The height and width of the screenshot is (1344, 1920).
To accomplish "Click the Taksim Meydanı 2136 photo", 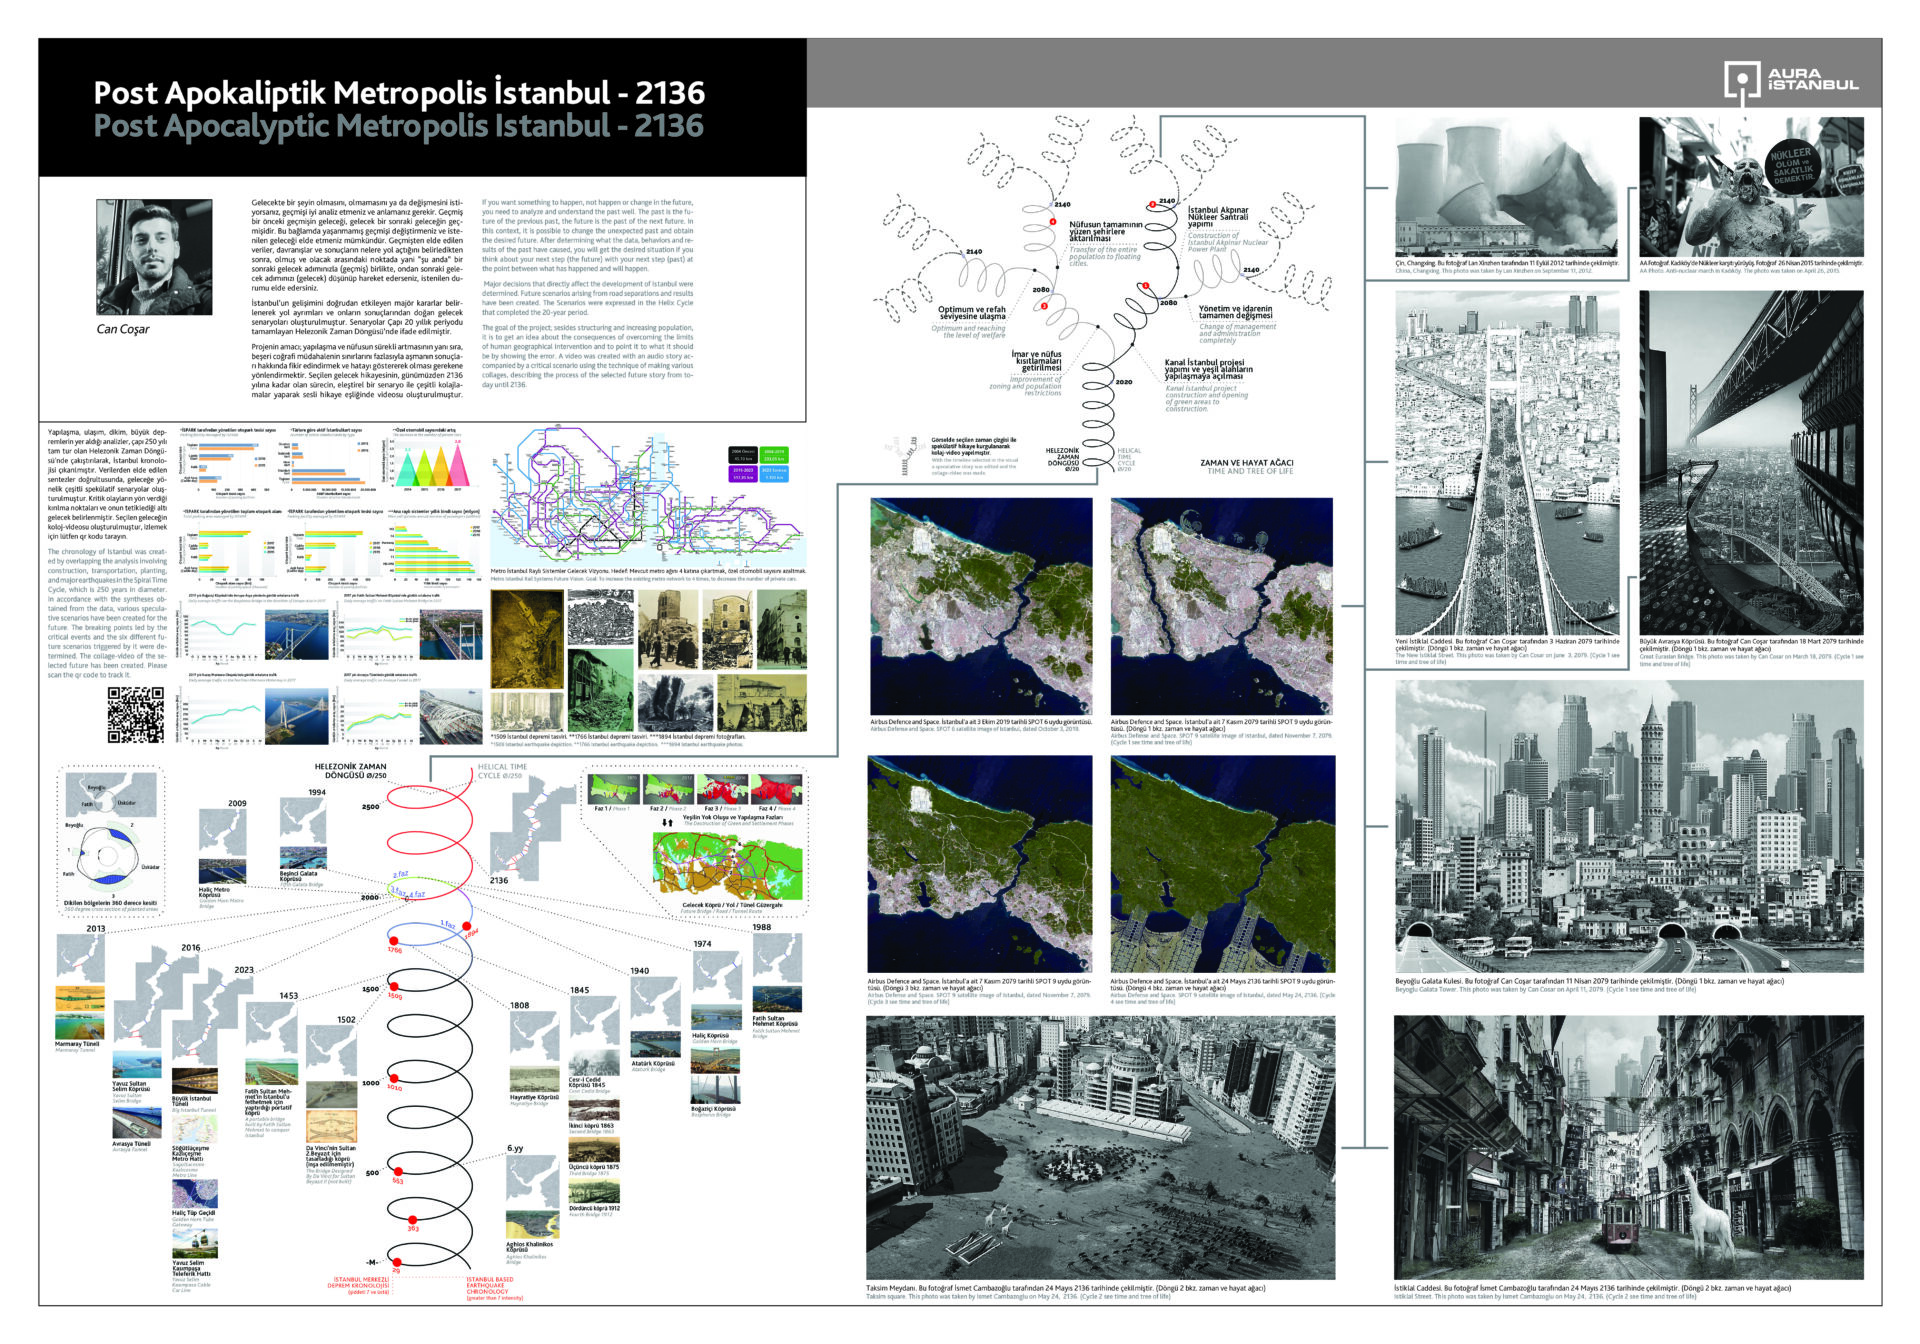I will (x=1100, y=1146).
